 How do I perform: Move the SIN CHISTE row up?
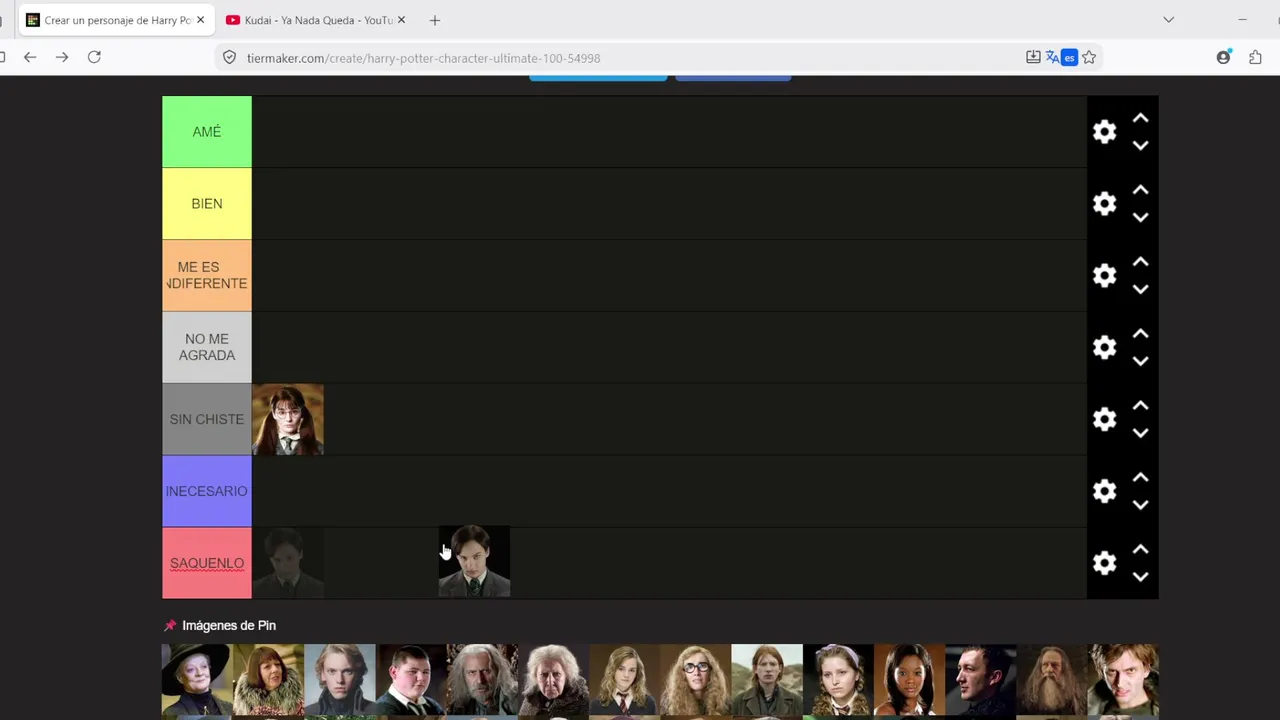pyautogui.click(x=1140, y=406)
